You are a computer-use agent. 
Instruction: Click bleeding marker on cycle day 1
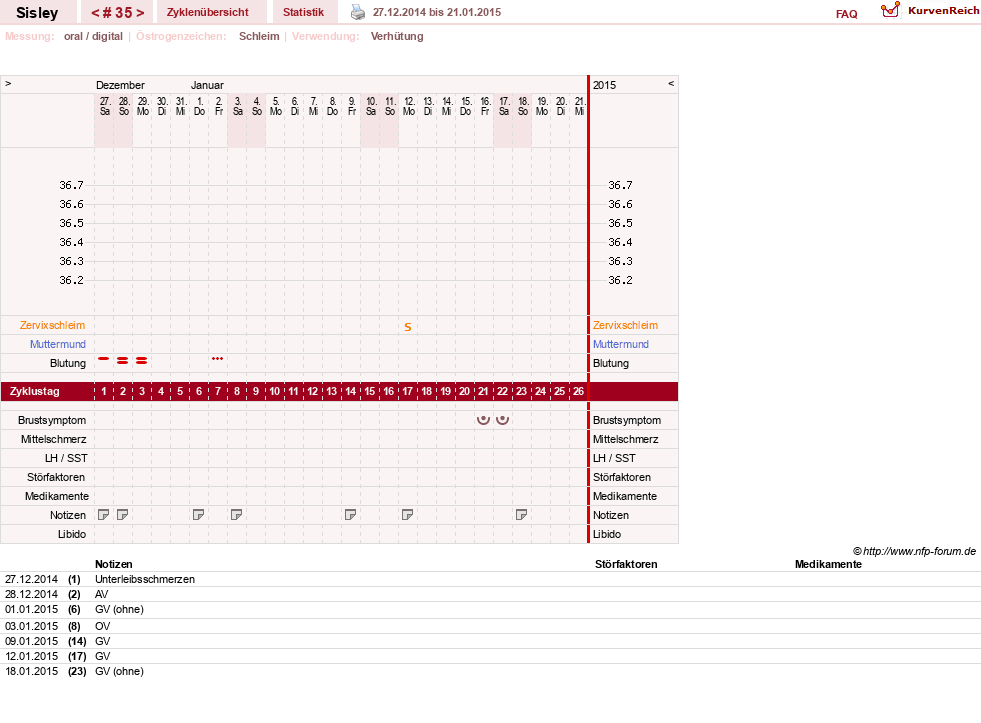(104, 359)
